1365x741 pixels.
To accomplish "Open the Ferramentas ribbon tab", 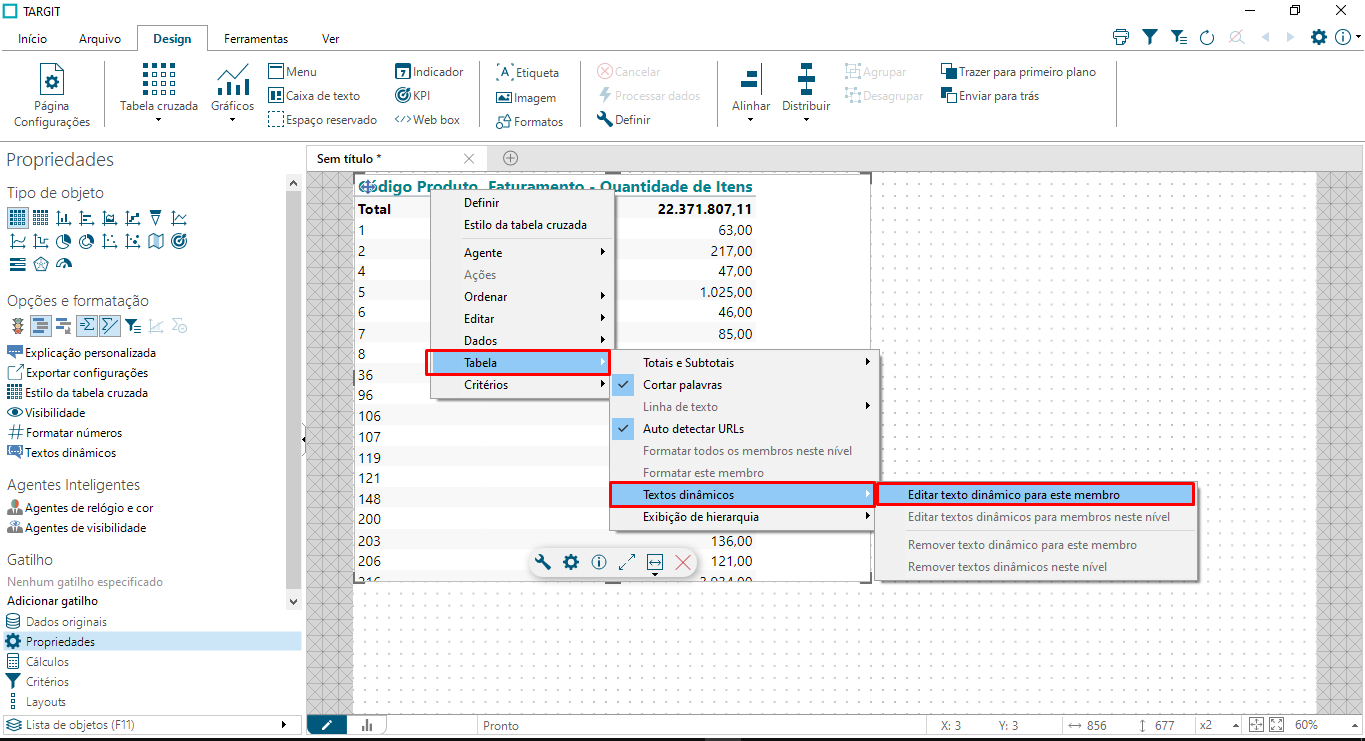I will click(256, 39).
